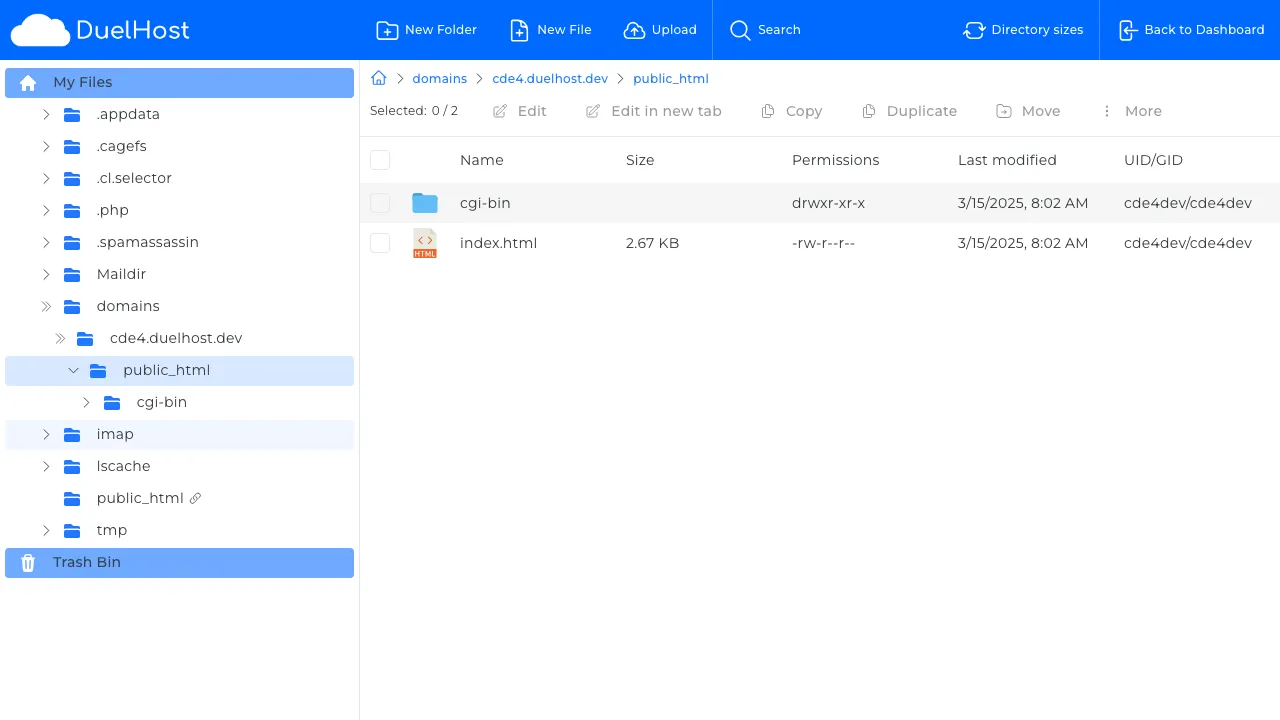Click the New File icon
The image size is (1280, 720).
tap(519, 30)
